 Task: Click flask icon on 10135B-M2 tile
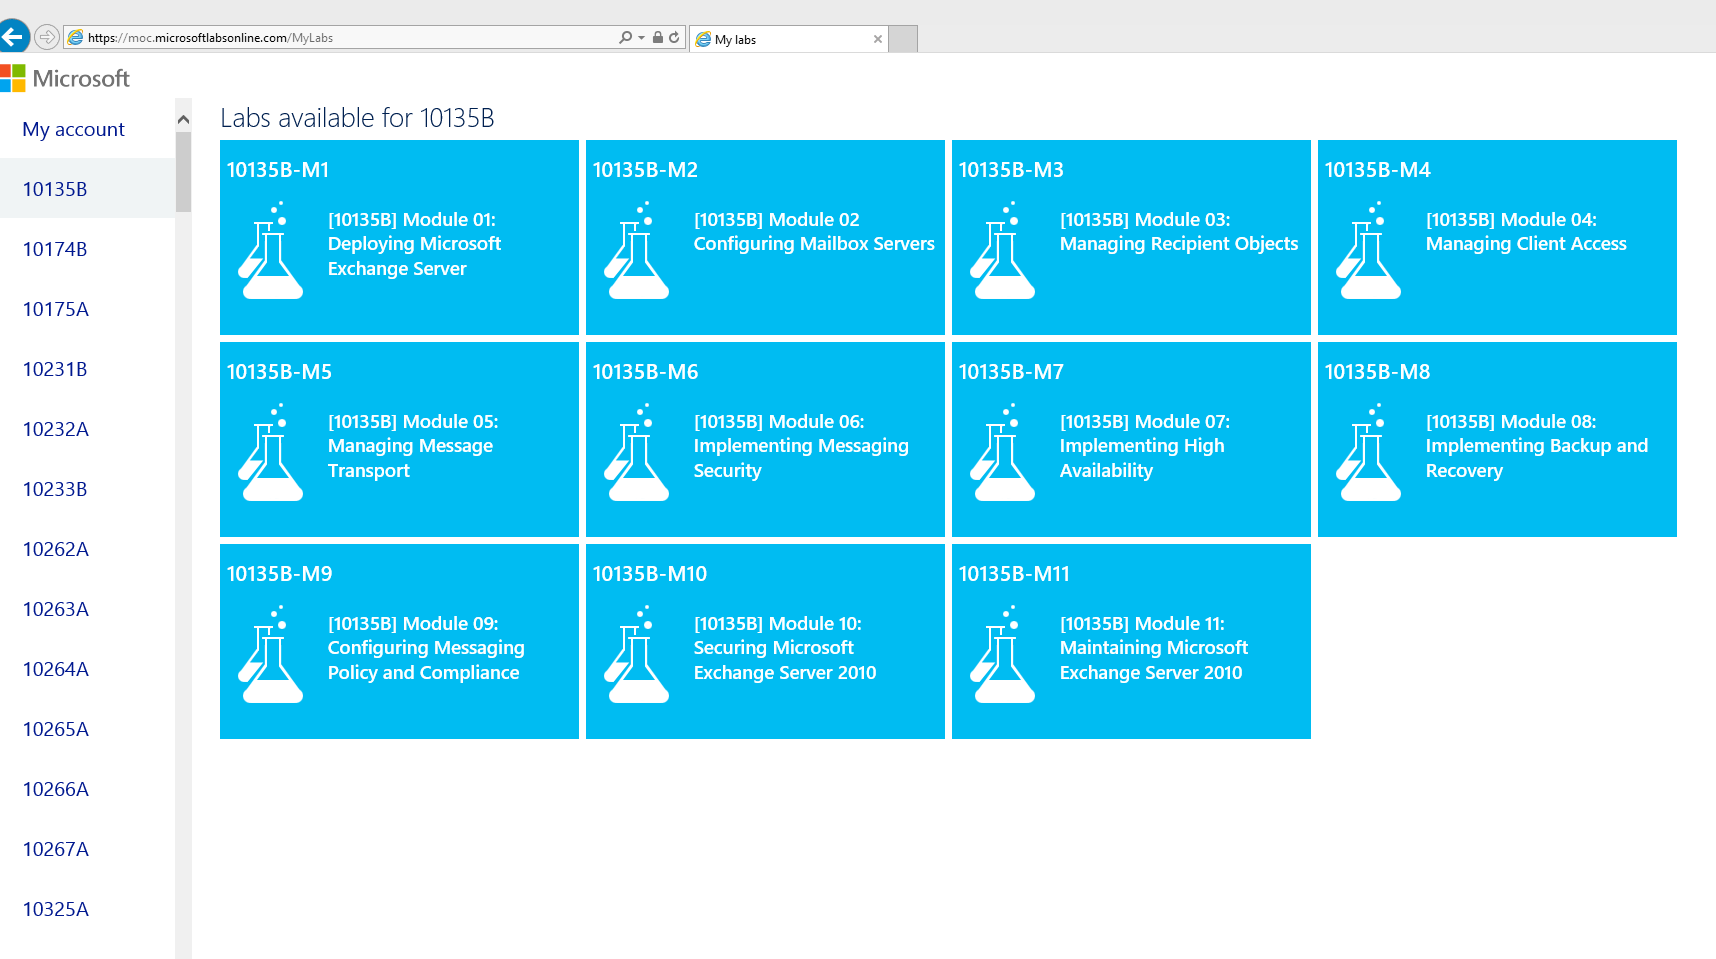[x=637, y=250]
